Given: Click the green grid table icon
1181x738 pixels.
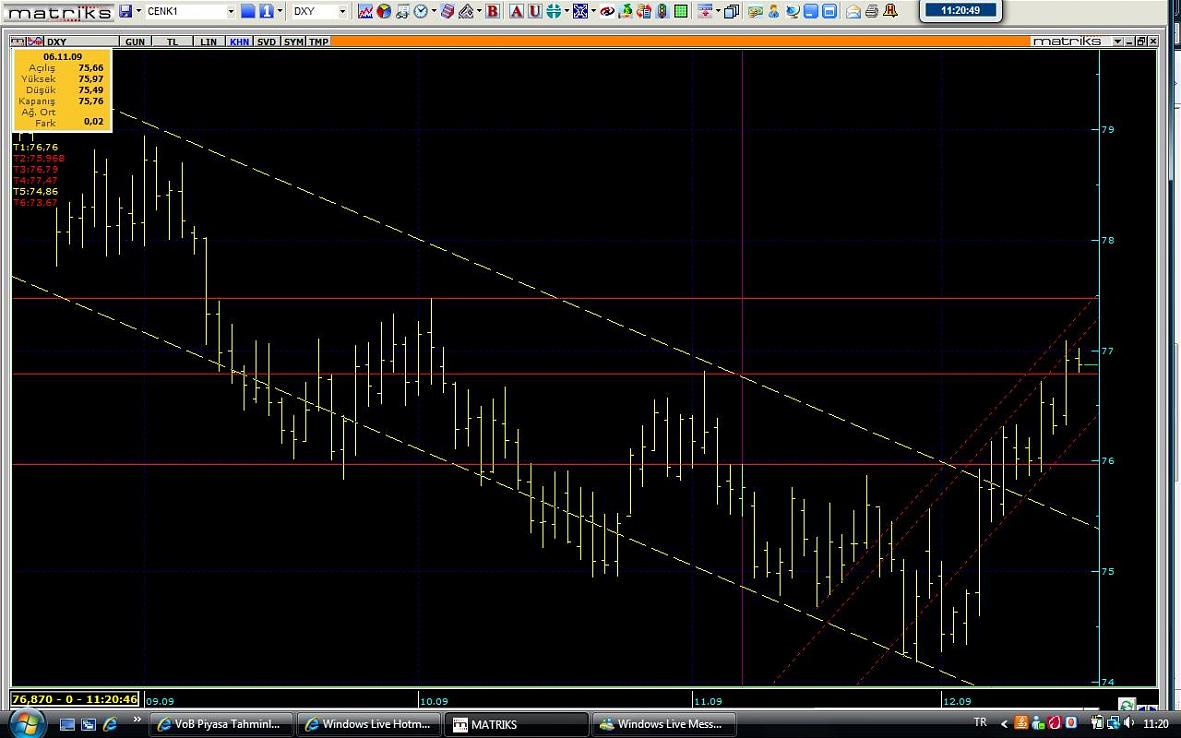Looking at the screenshot, I should click(x=681, y=11).
